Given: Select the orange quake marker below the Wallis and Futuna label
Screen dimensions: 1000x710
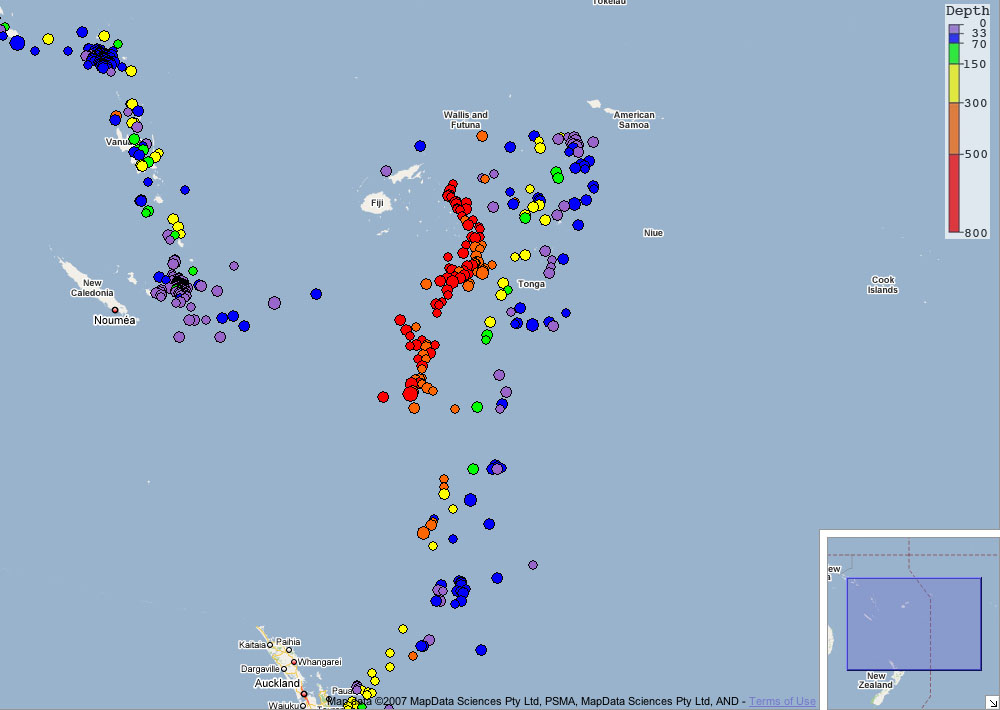Looking at the screenshot, I should click(482, 136).
